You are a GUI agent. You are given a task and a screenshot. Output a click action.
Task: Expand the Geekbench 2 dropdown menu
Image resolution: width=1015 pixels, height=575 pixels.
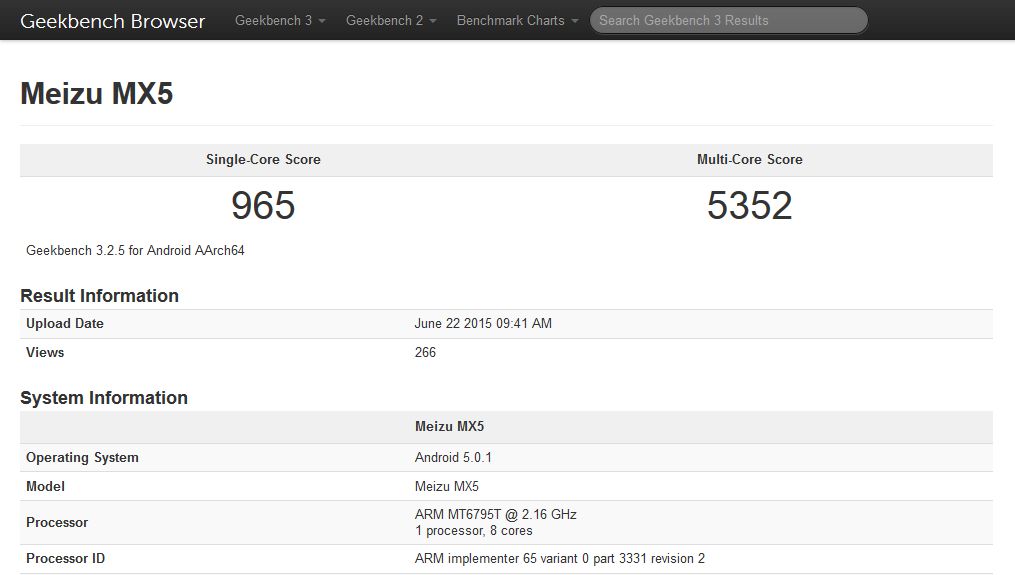pyautogui.click(x=391, y=21)
